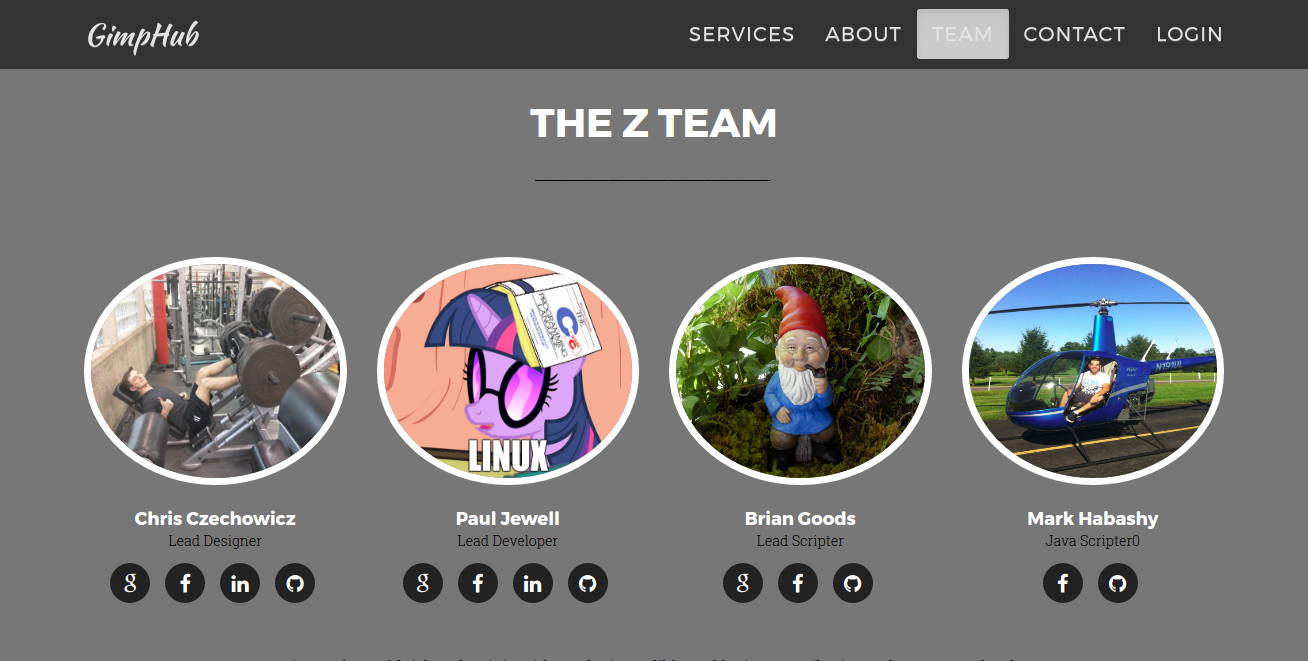Go to the Services nav item
Screen dimensions: 1308x661
[x=742, y=34]
